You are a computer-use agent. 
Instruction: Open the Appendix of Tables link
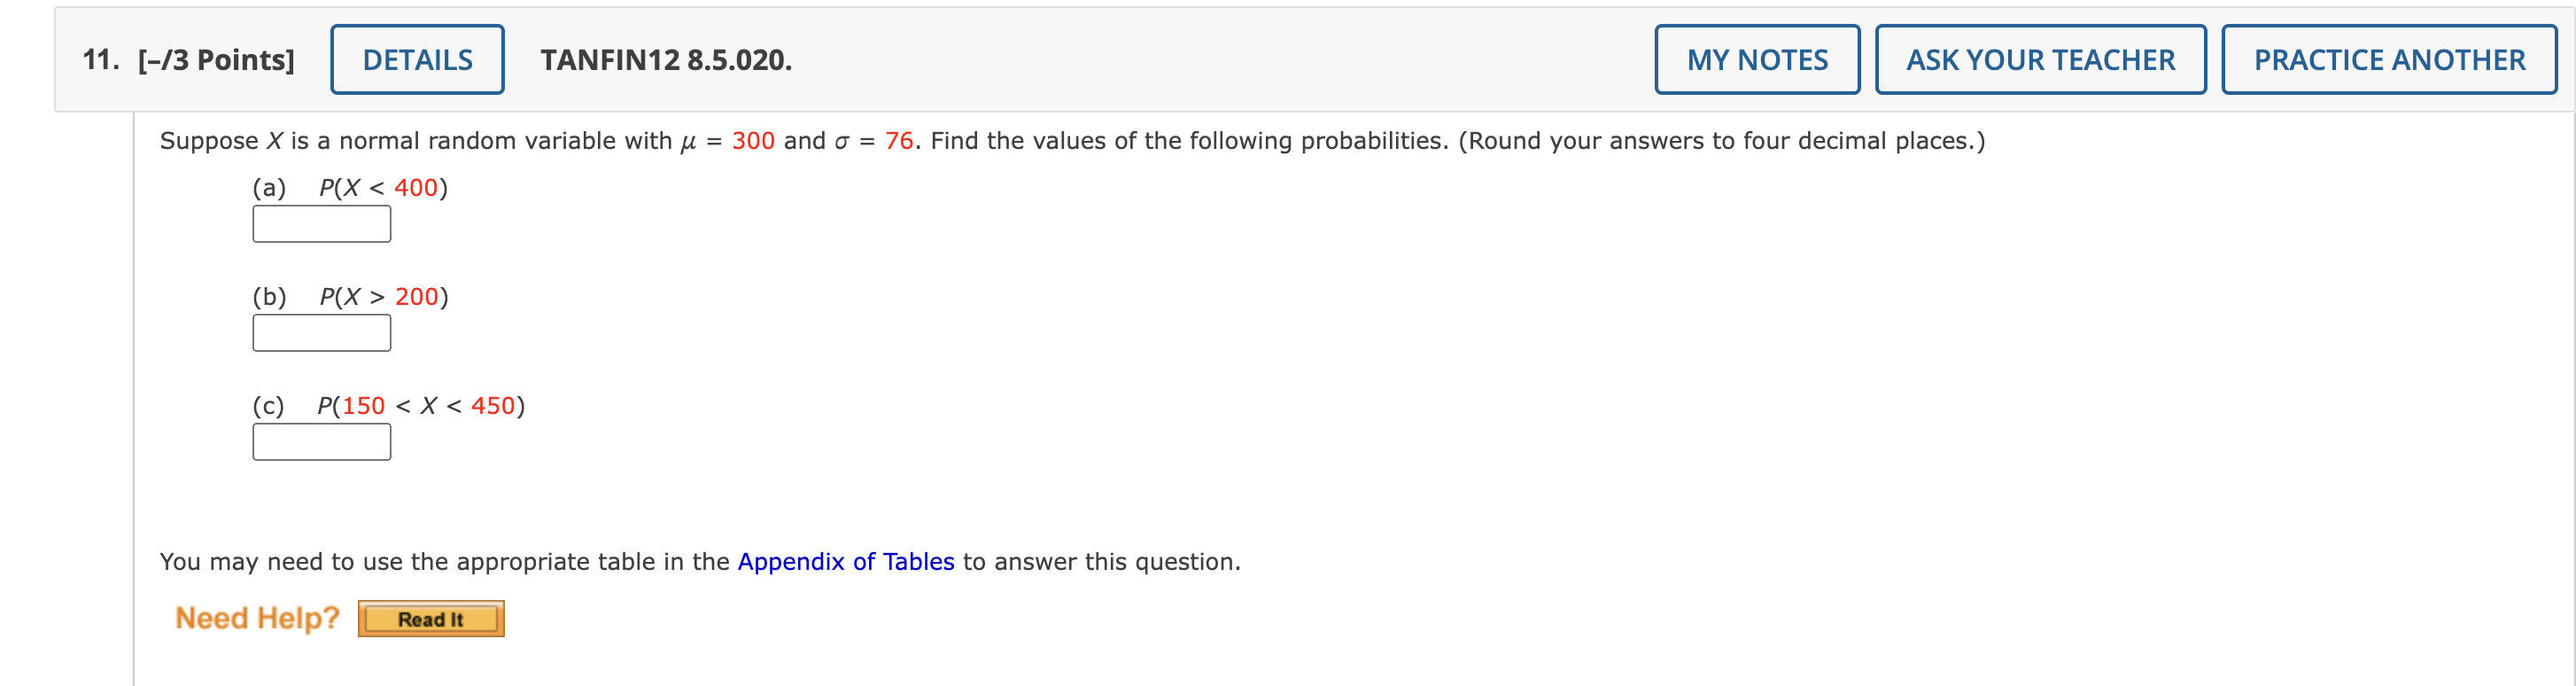(846, 561)
